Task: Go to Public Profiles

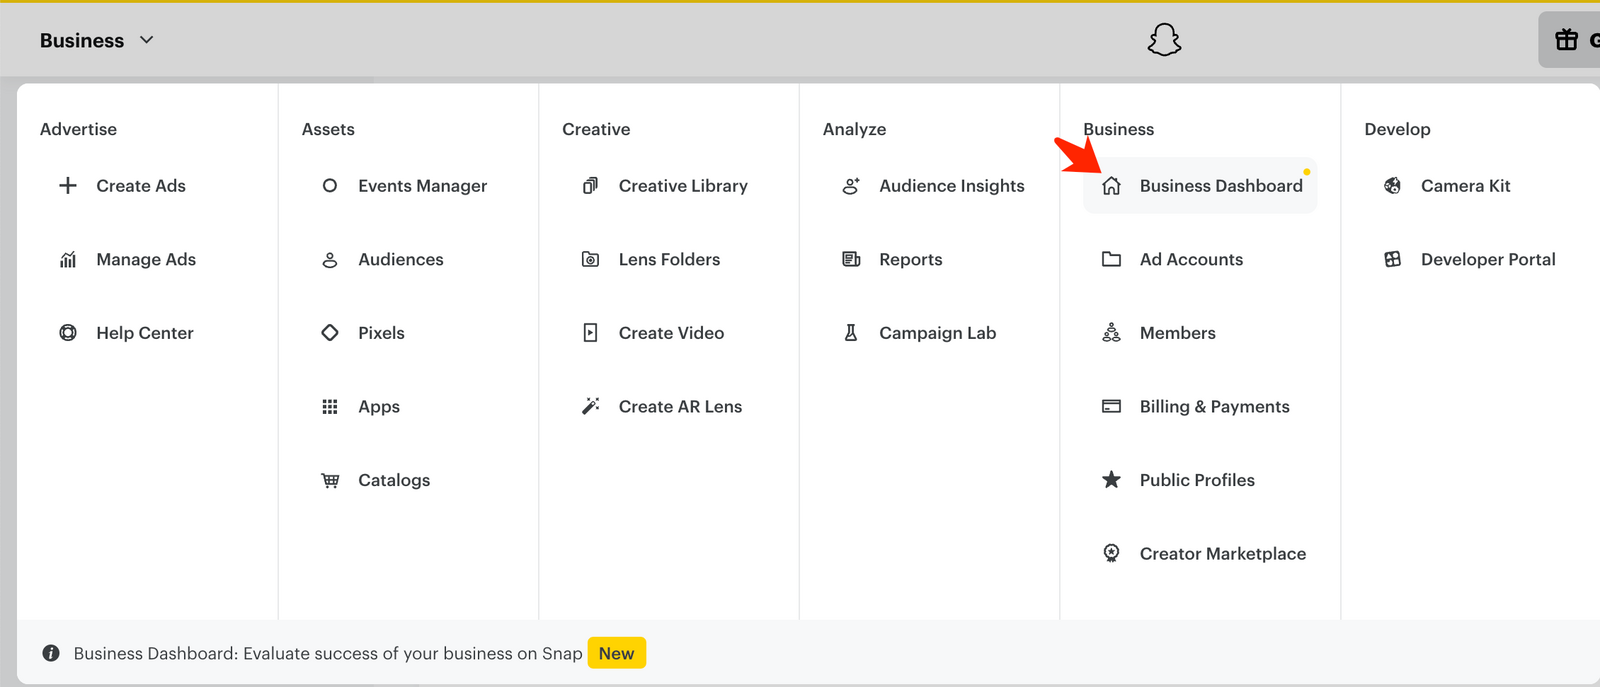Action: coord(1197,480)
